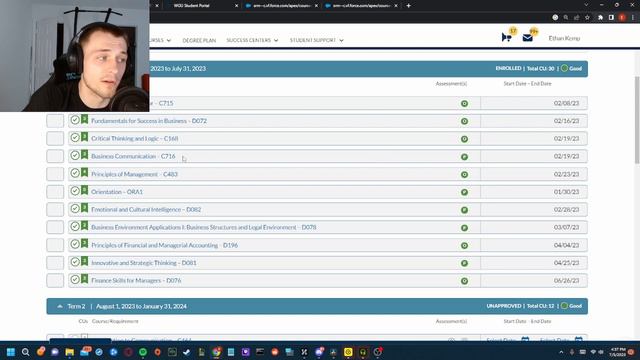Open File Explorer from the taskbar
This screenshot has height=360, width=640.
[x=69, y=352]
